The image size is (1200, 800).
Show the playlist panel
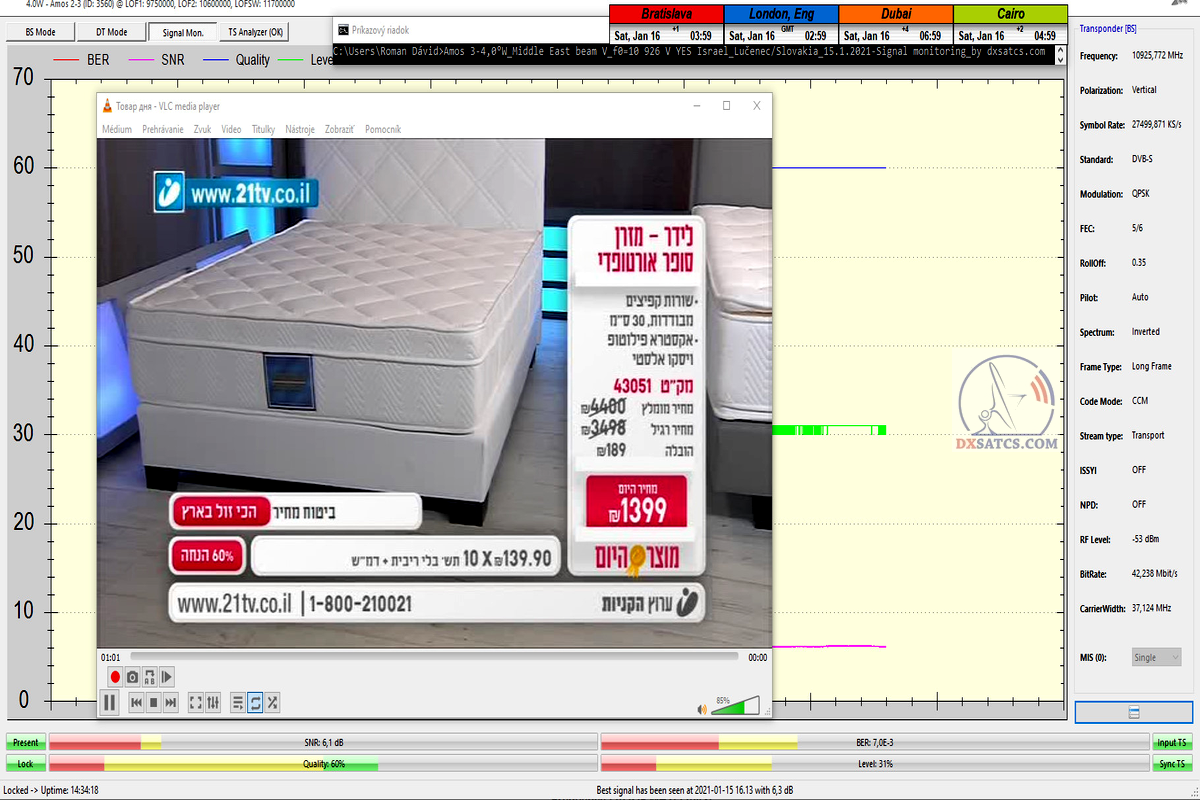point(238,703)
